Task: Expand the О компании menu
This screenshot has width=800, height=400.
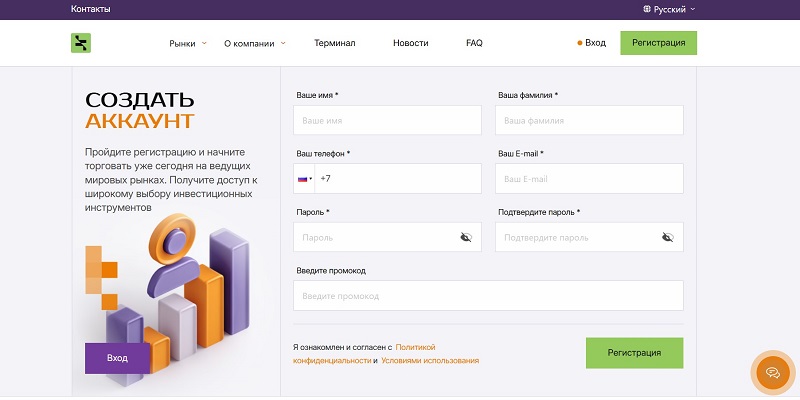Action: [254, 43]
